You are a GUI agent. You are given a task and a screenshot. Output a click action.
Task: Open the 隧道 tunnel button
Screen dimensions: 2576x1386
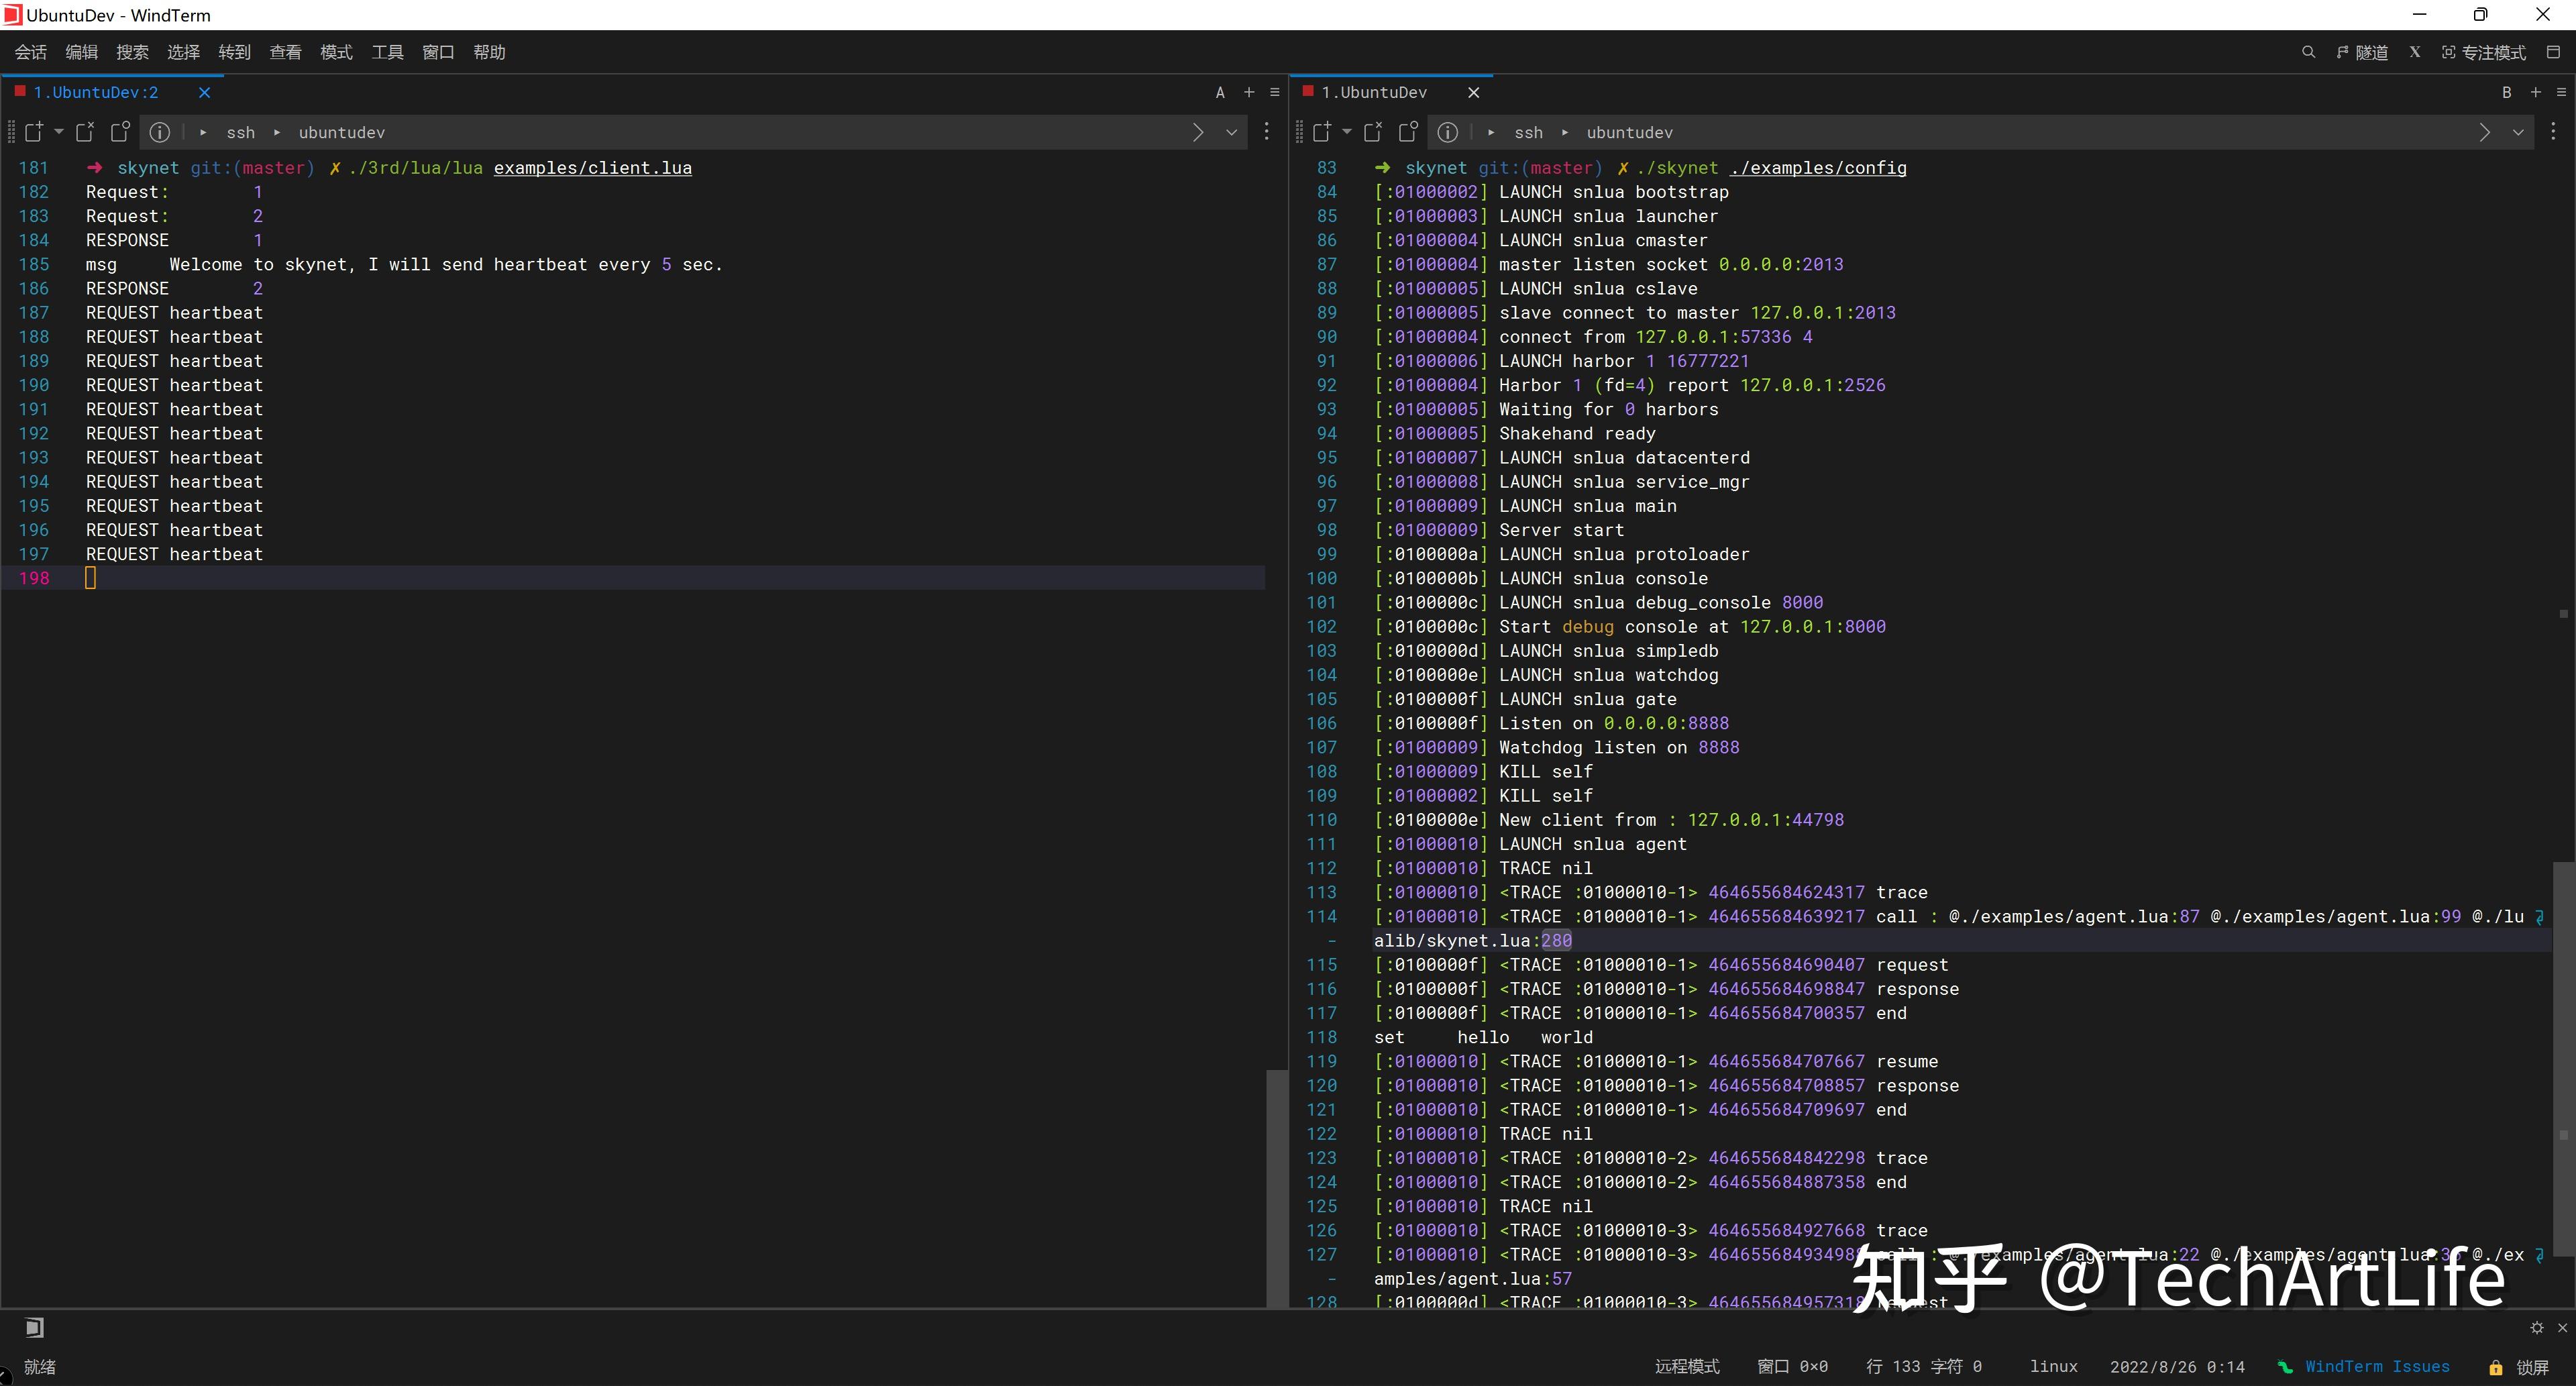(2363, 52)
